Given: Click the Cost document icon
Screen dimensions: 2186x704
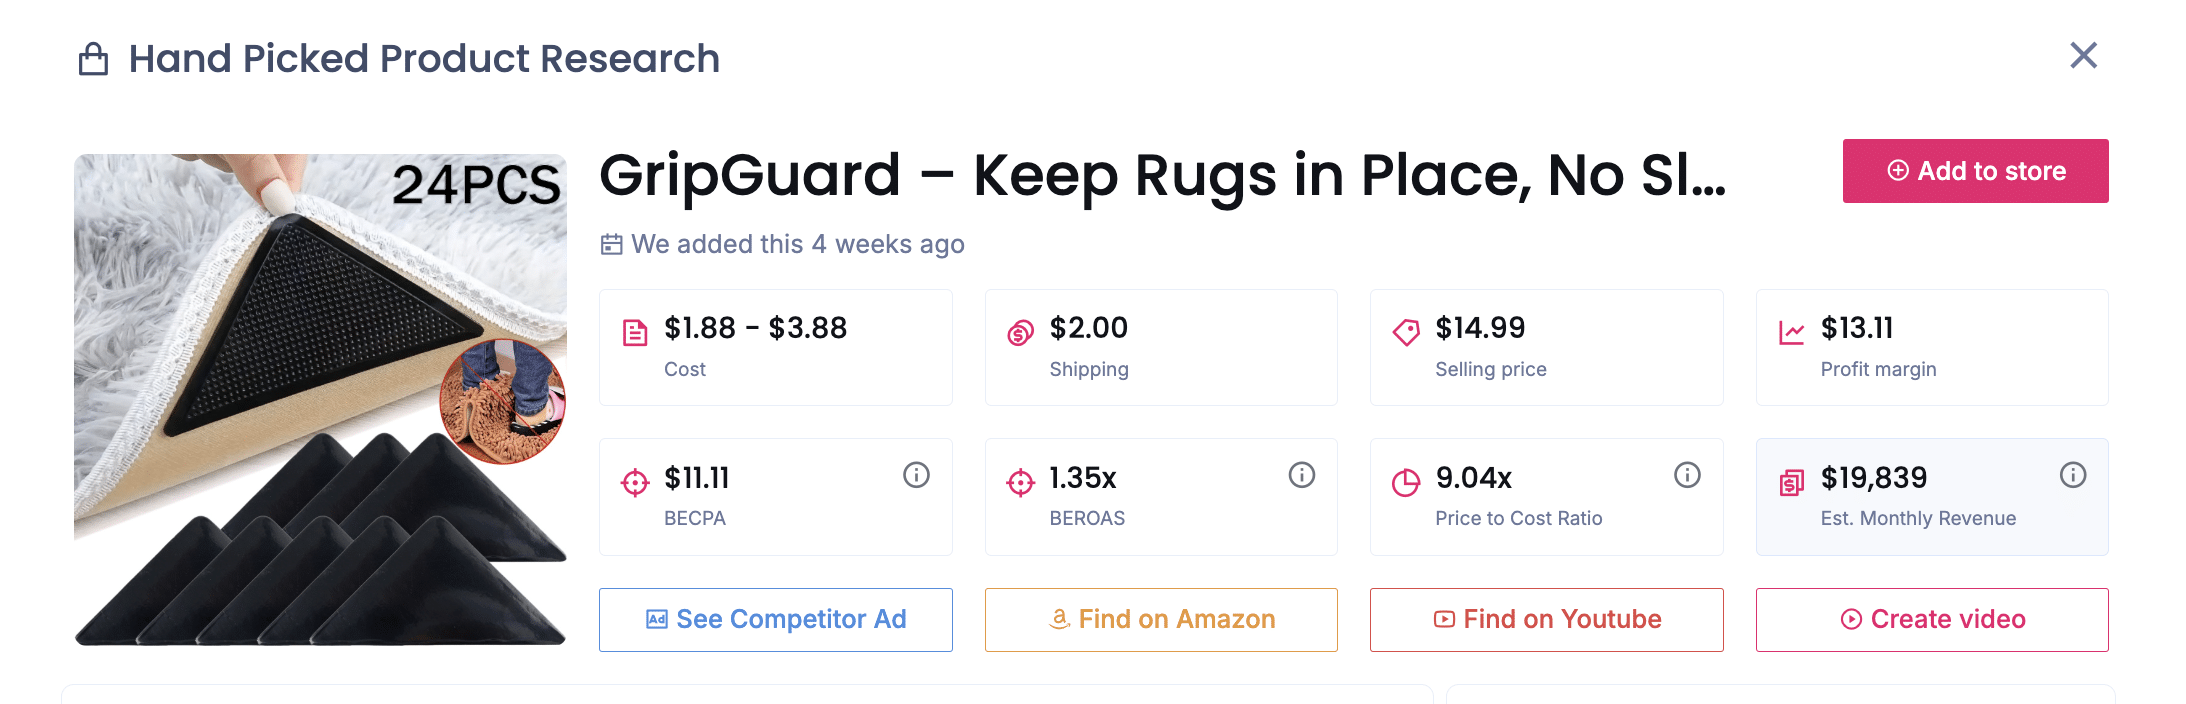Looking at the screenshot, I should 635,333.
